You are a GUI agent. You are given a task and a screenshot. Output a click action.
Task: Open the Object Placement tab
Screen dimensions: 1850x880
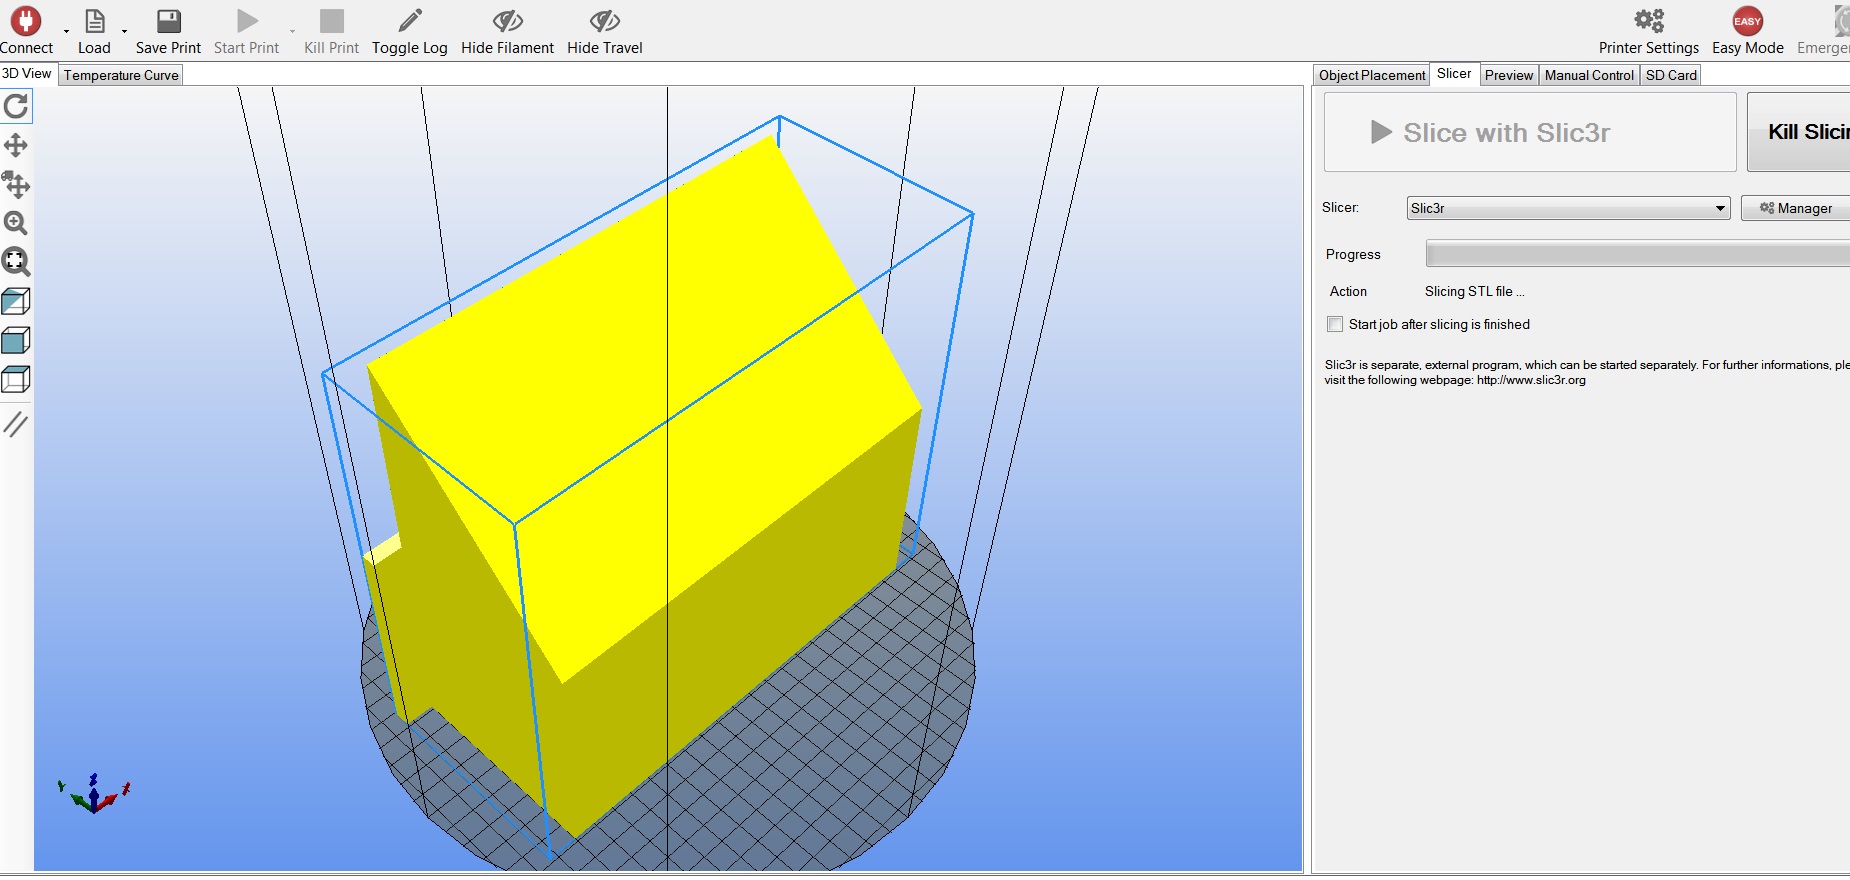coord(1371,75)
